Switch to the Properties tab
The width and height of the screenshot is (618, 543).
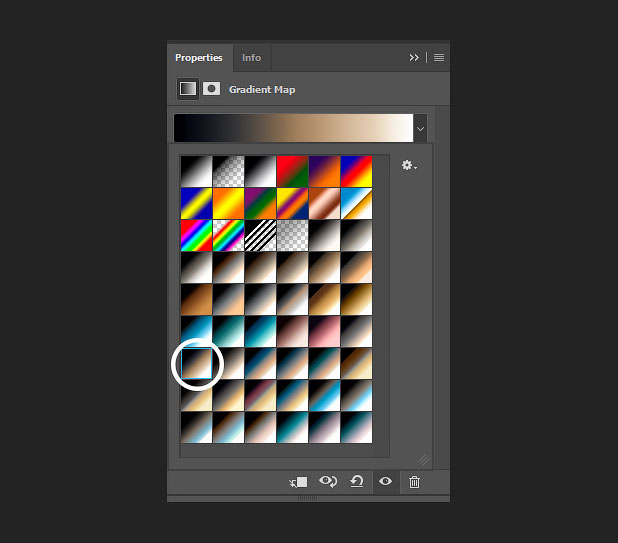point(199,58)
